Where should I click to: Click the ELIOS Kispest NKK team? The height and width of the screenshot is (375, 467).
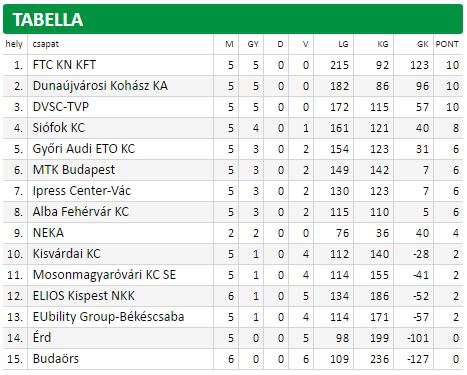(x=84, y=296)
